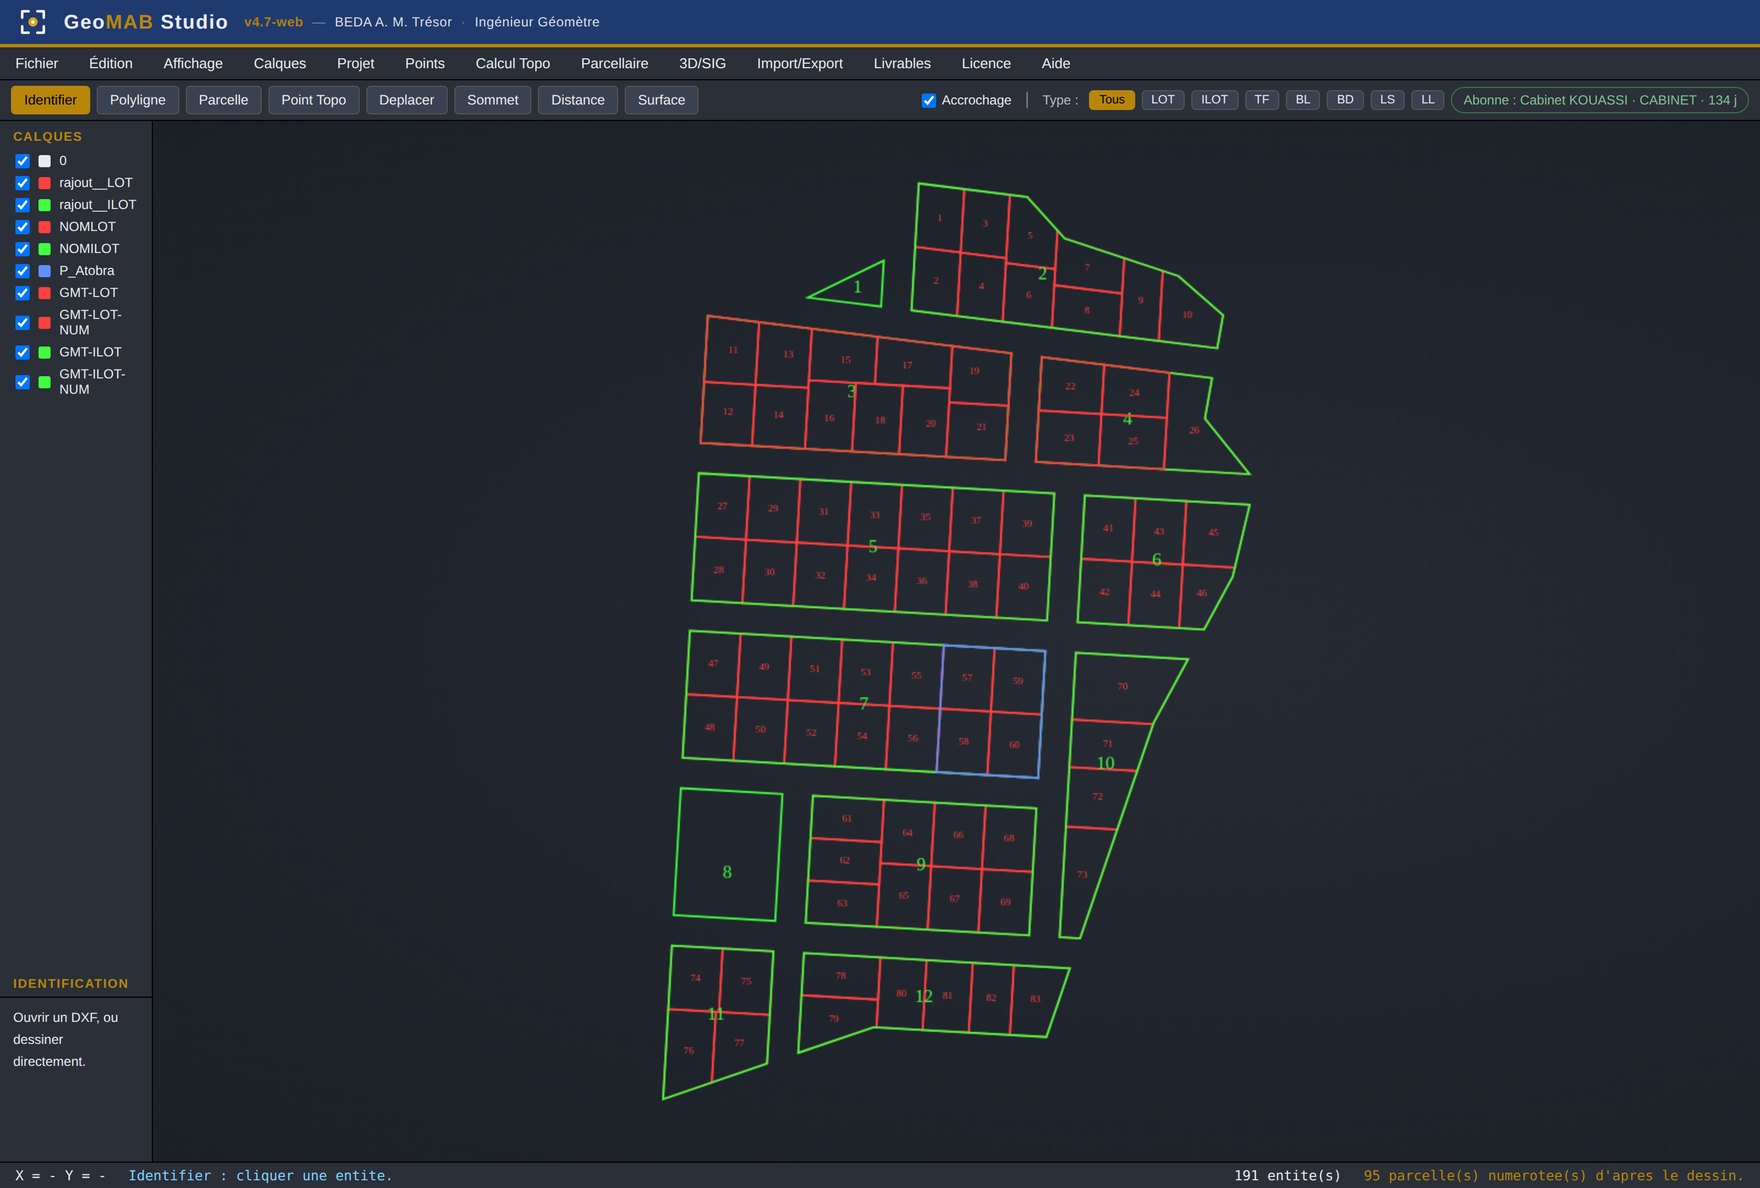
Task: Click the blue swatch of P_Atobra layer
Action: click(44, 271)
